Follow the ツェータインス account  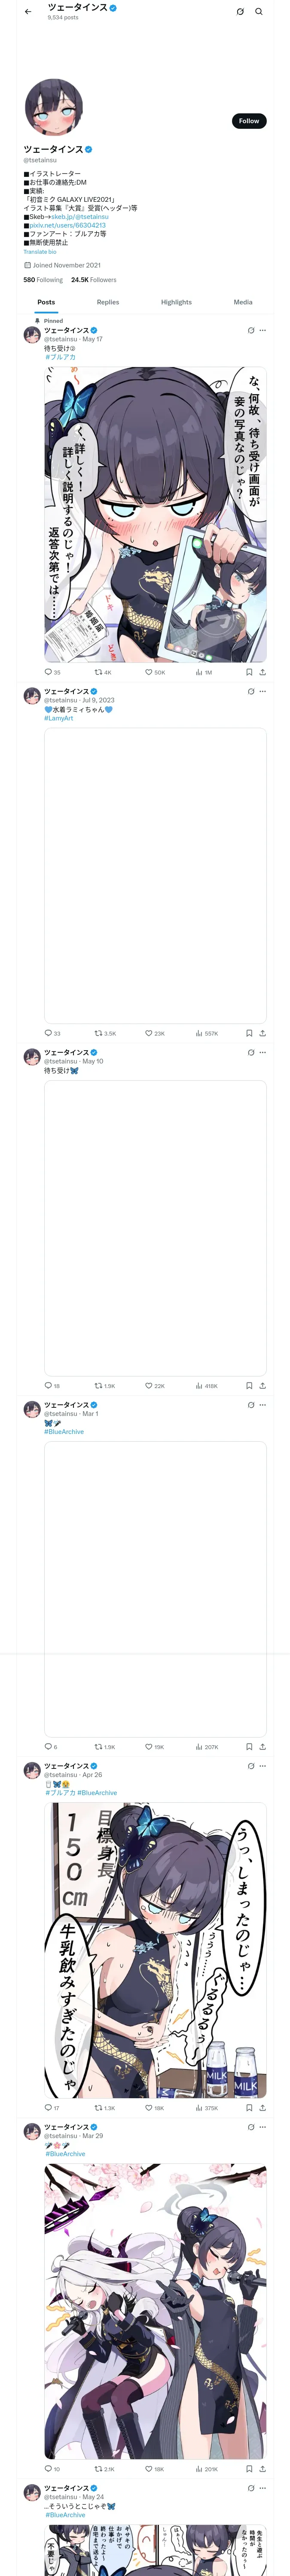(248, 121)
